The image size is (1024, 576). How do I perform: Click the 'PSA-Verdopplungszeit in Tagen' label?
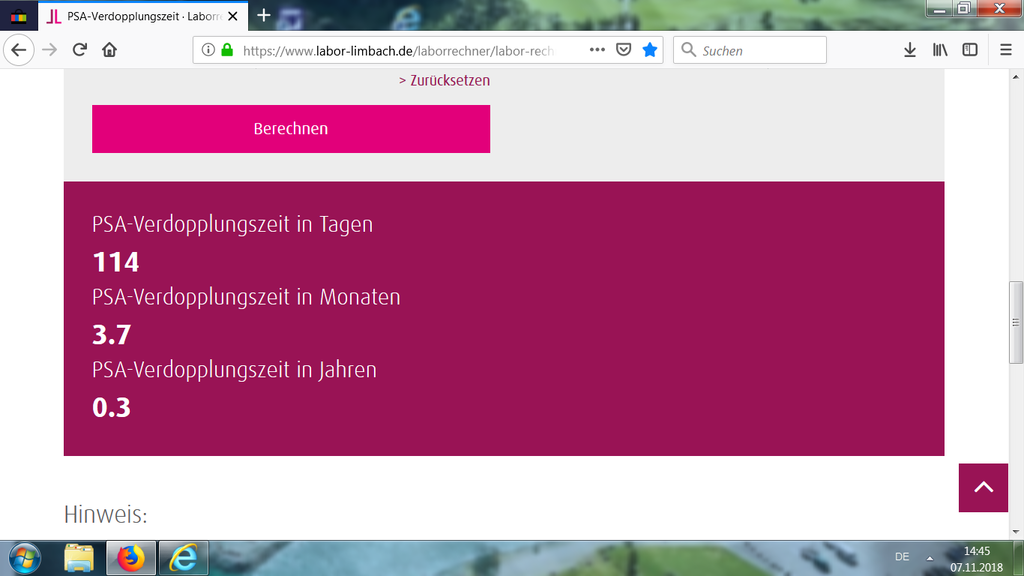click(x=232, y=224)
